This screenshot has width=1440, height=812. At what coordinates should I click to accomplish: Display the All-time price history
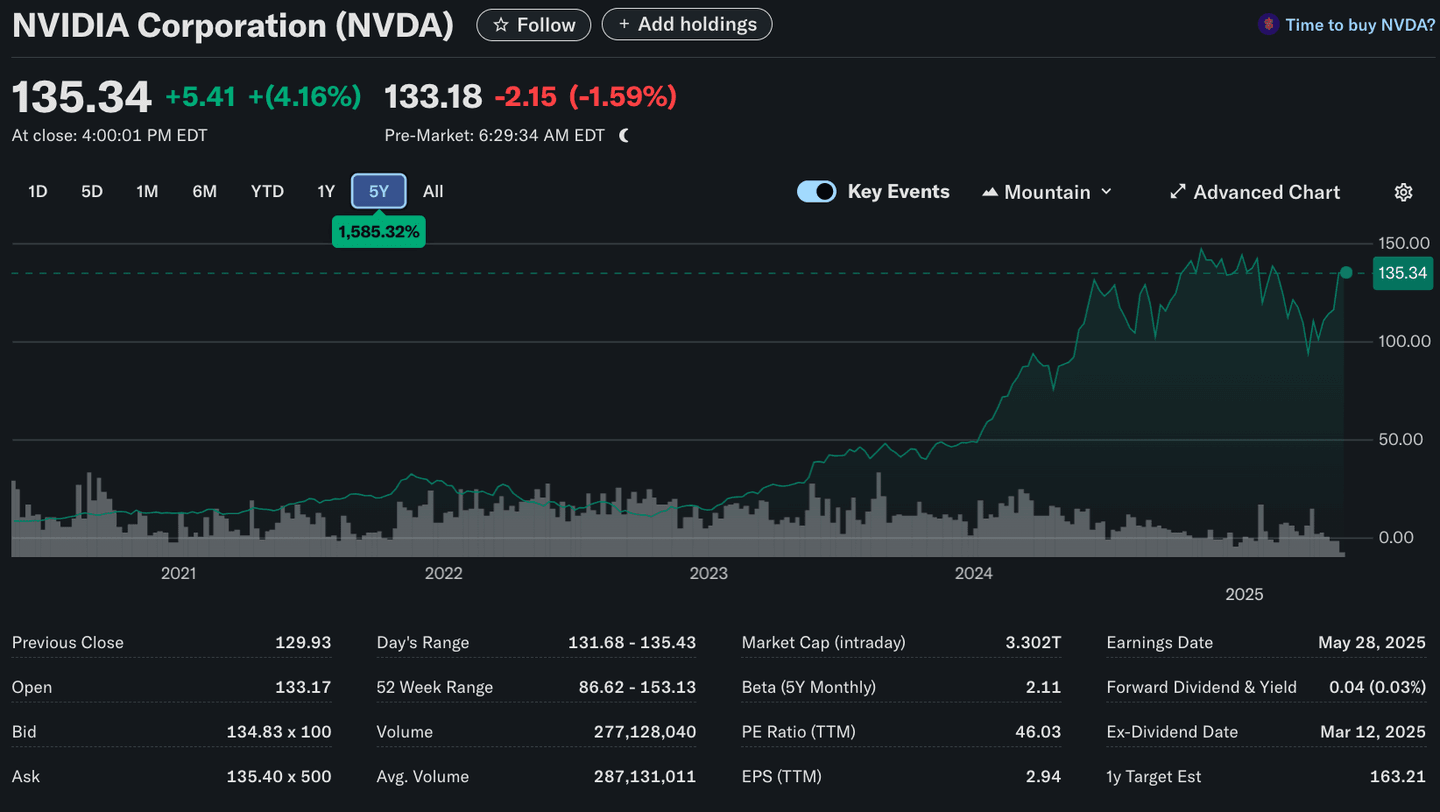click(433, 191)
